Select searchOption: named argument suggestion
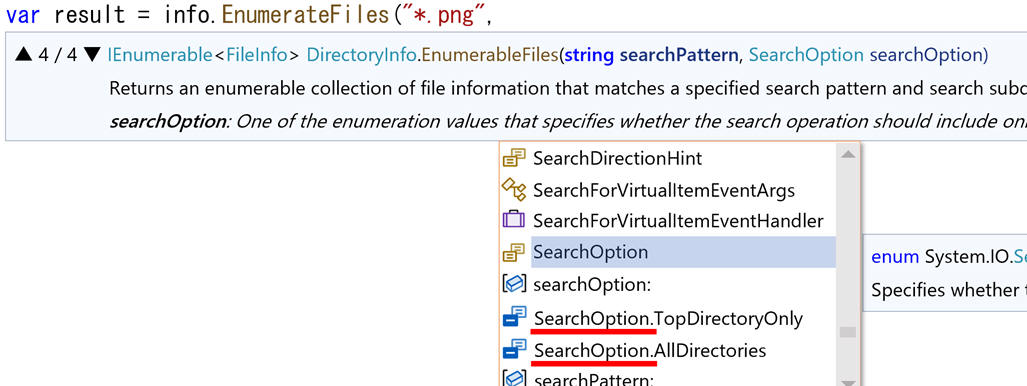This screenshot has width=1027, height=386. click(x=591, y=285)
